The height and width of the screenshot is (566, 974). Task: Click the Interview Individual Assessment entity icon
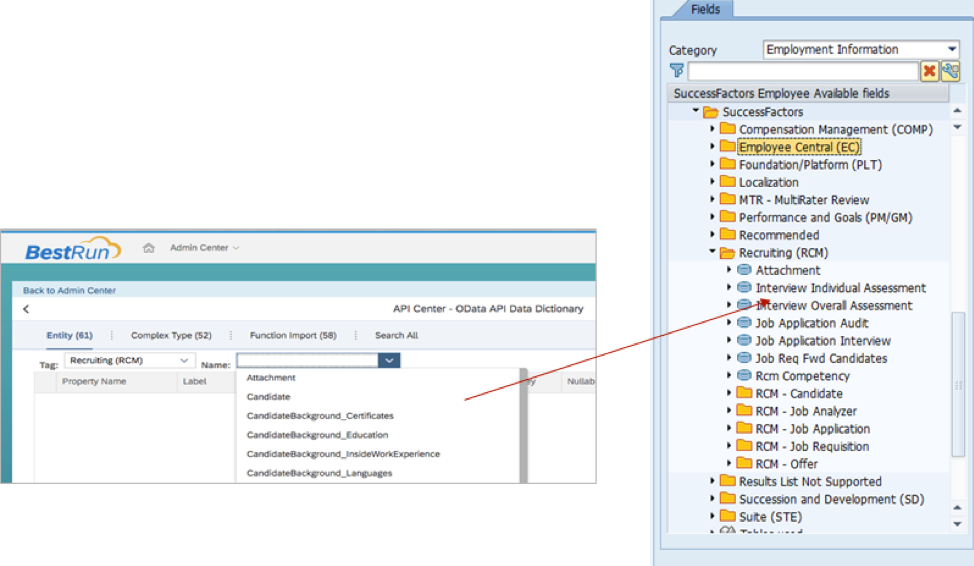point(744,287)
